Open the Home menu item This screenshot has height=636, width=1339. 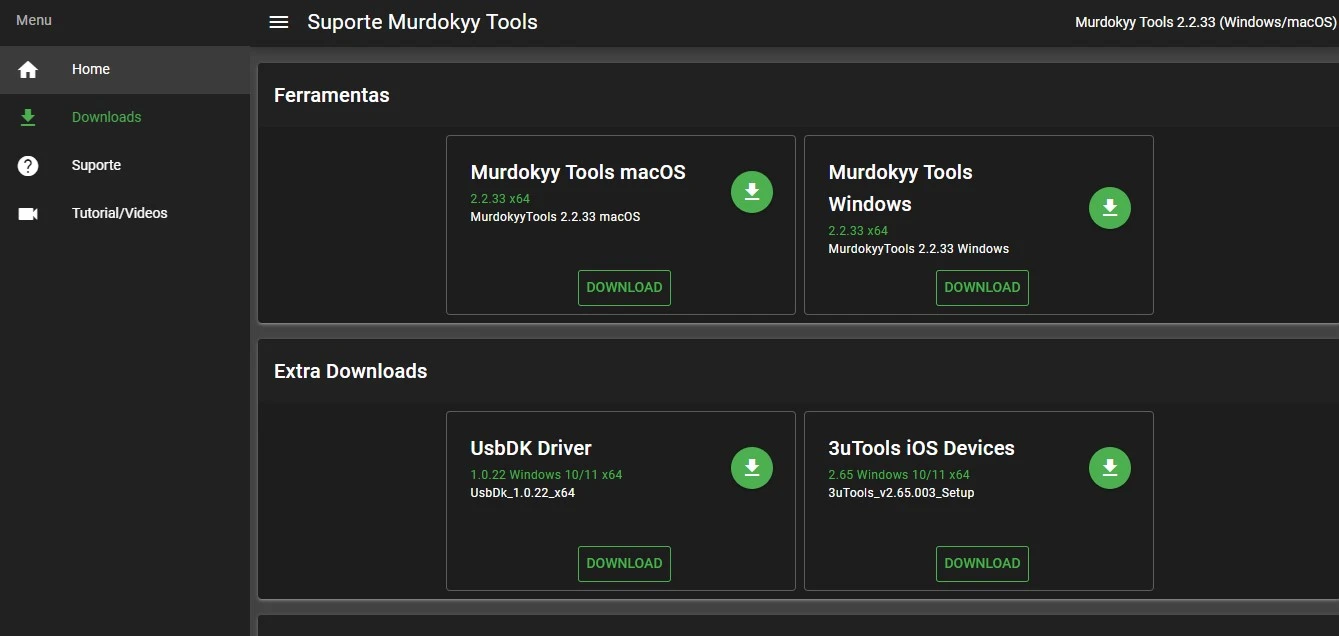click(x=125, y=70)
